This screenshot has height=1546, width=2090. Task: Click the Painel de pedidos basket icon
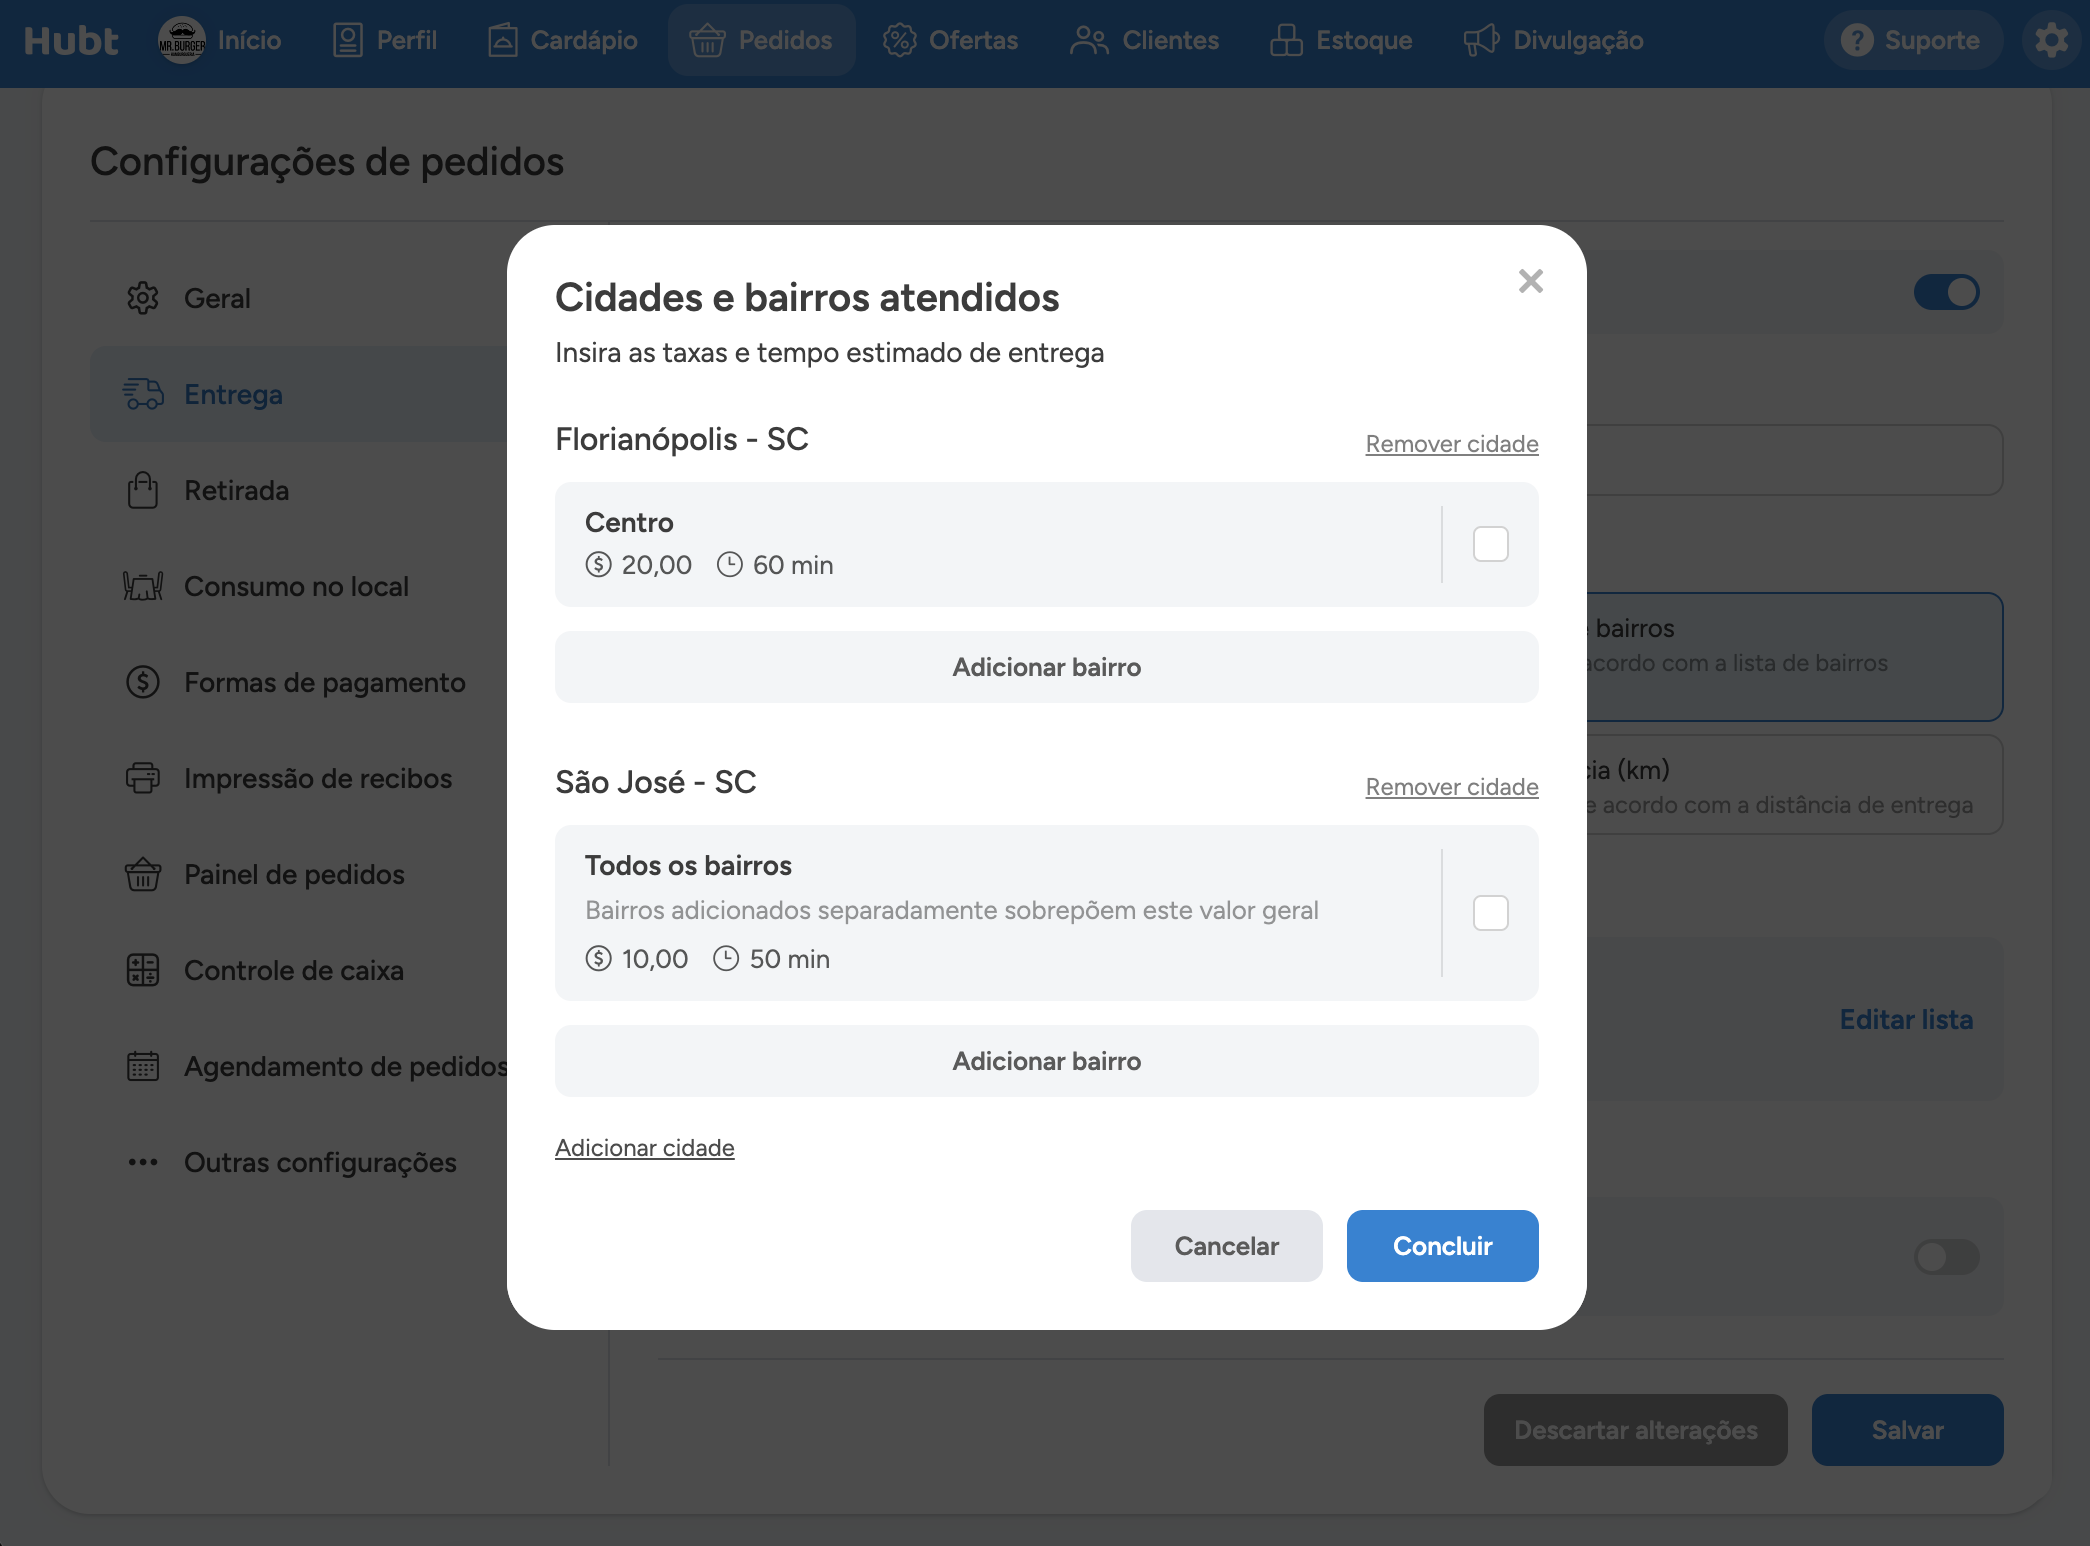coord(143,874)
